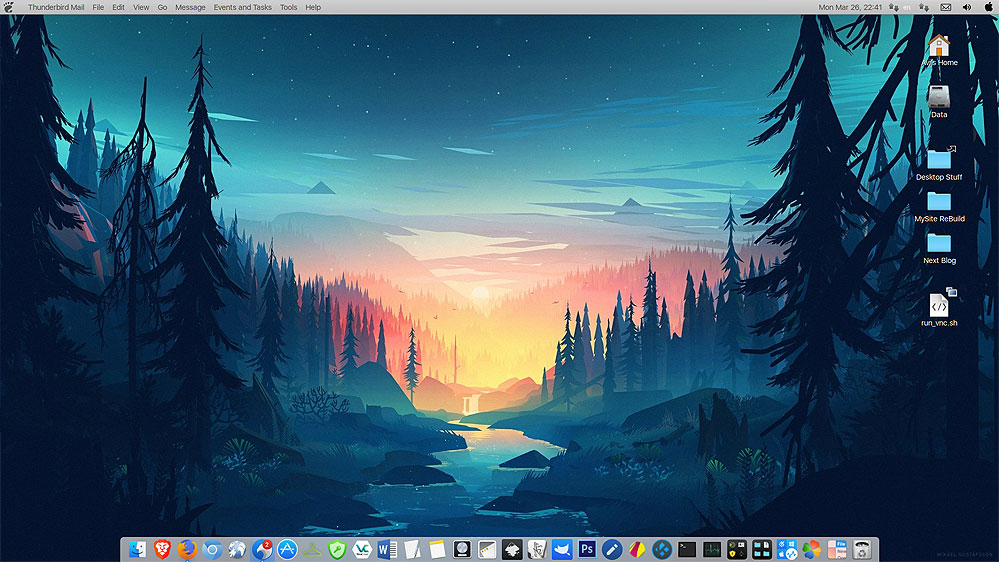Click the date and time clock
The width and height of the screenshot is (999, 562).
coord(850,7)
